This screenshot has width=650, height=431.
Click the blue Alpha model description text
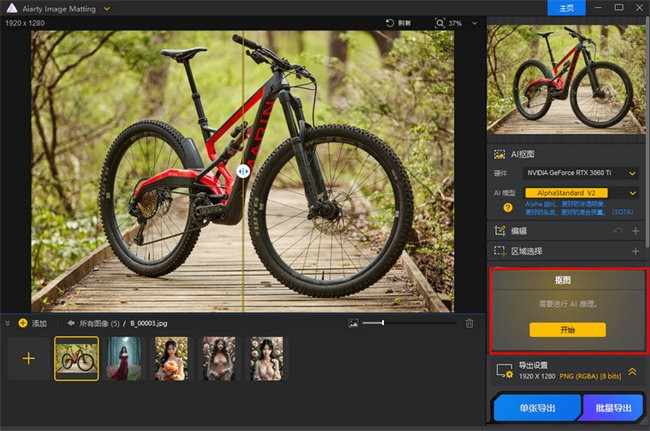[x=579, y=208]
